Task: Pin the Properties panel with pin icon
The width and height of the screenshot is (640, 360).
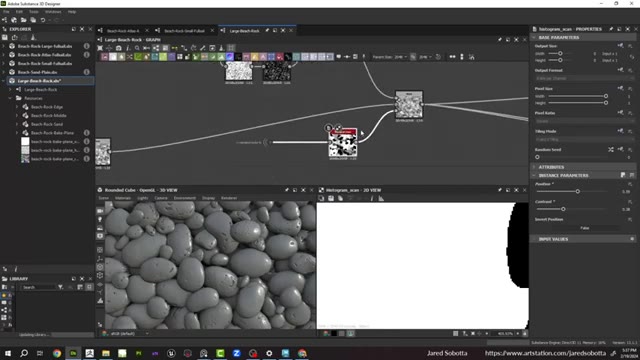Action: tap(611, 29)
